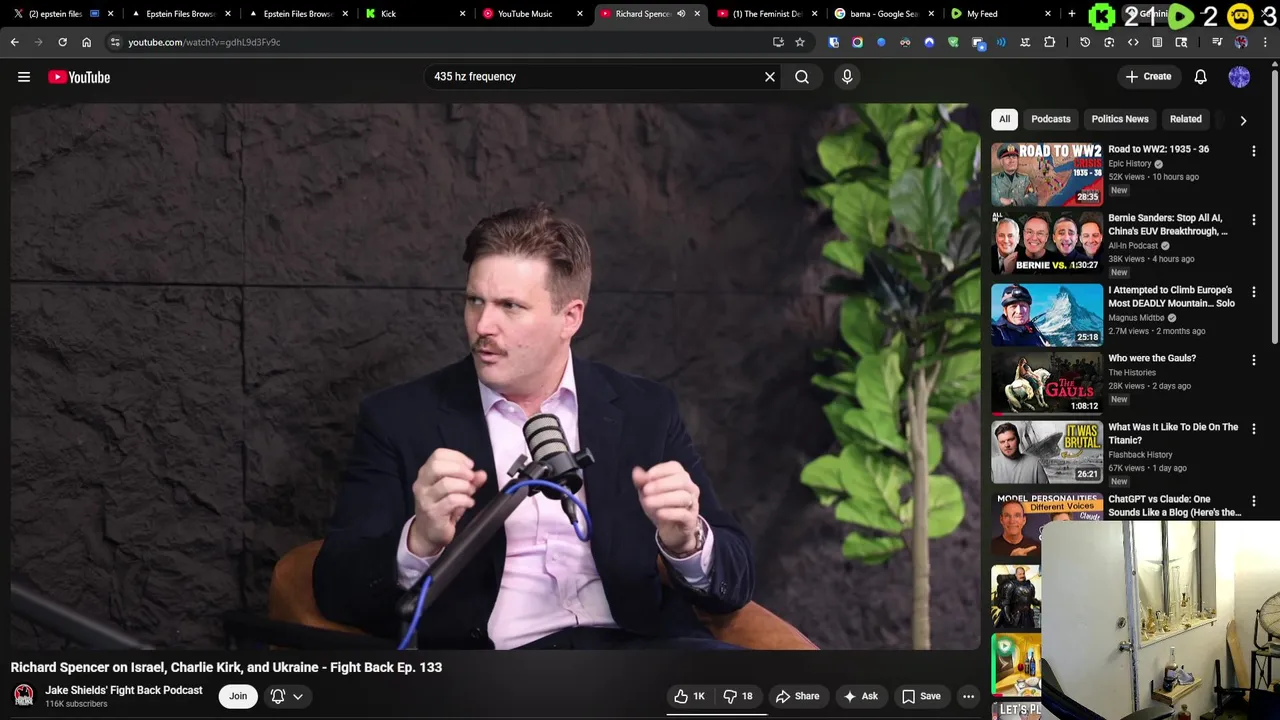Click the search magnifier button
The height and width of the screenshot is (720, 1280).
coord(802,77)
